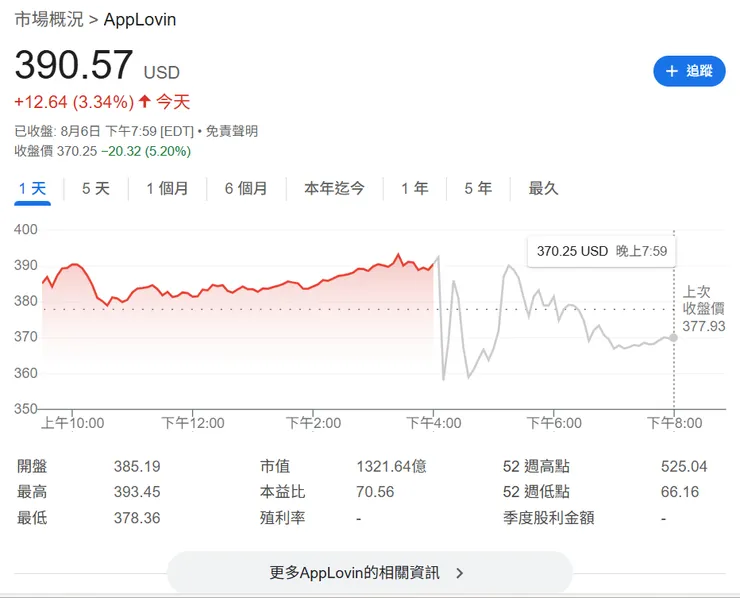The width and height of the screenshot is (740, 598).
Task: Click the 下午2:00 axis label
Action: tap(313, 423)
